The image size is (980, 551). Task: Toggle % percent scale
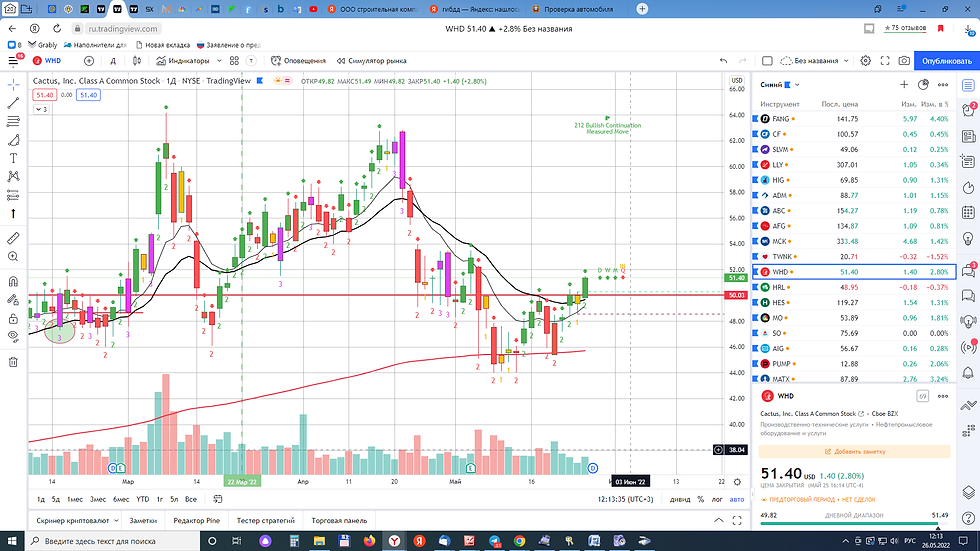pos(701,499)
